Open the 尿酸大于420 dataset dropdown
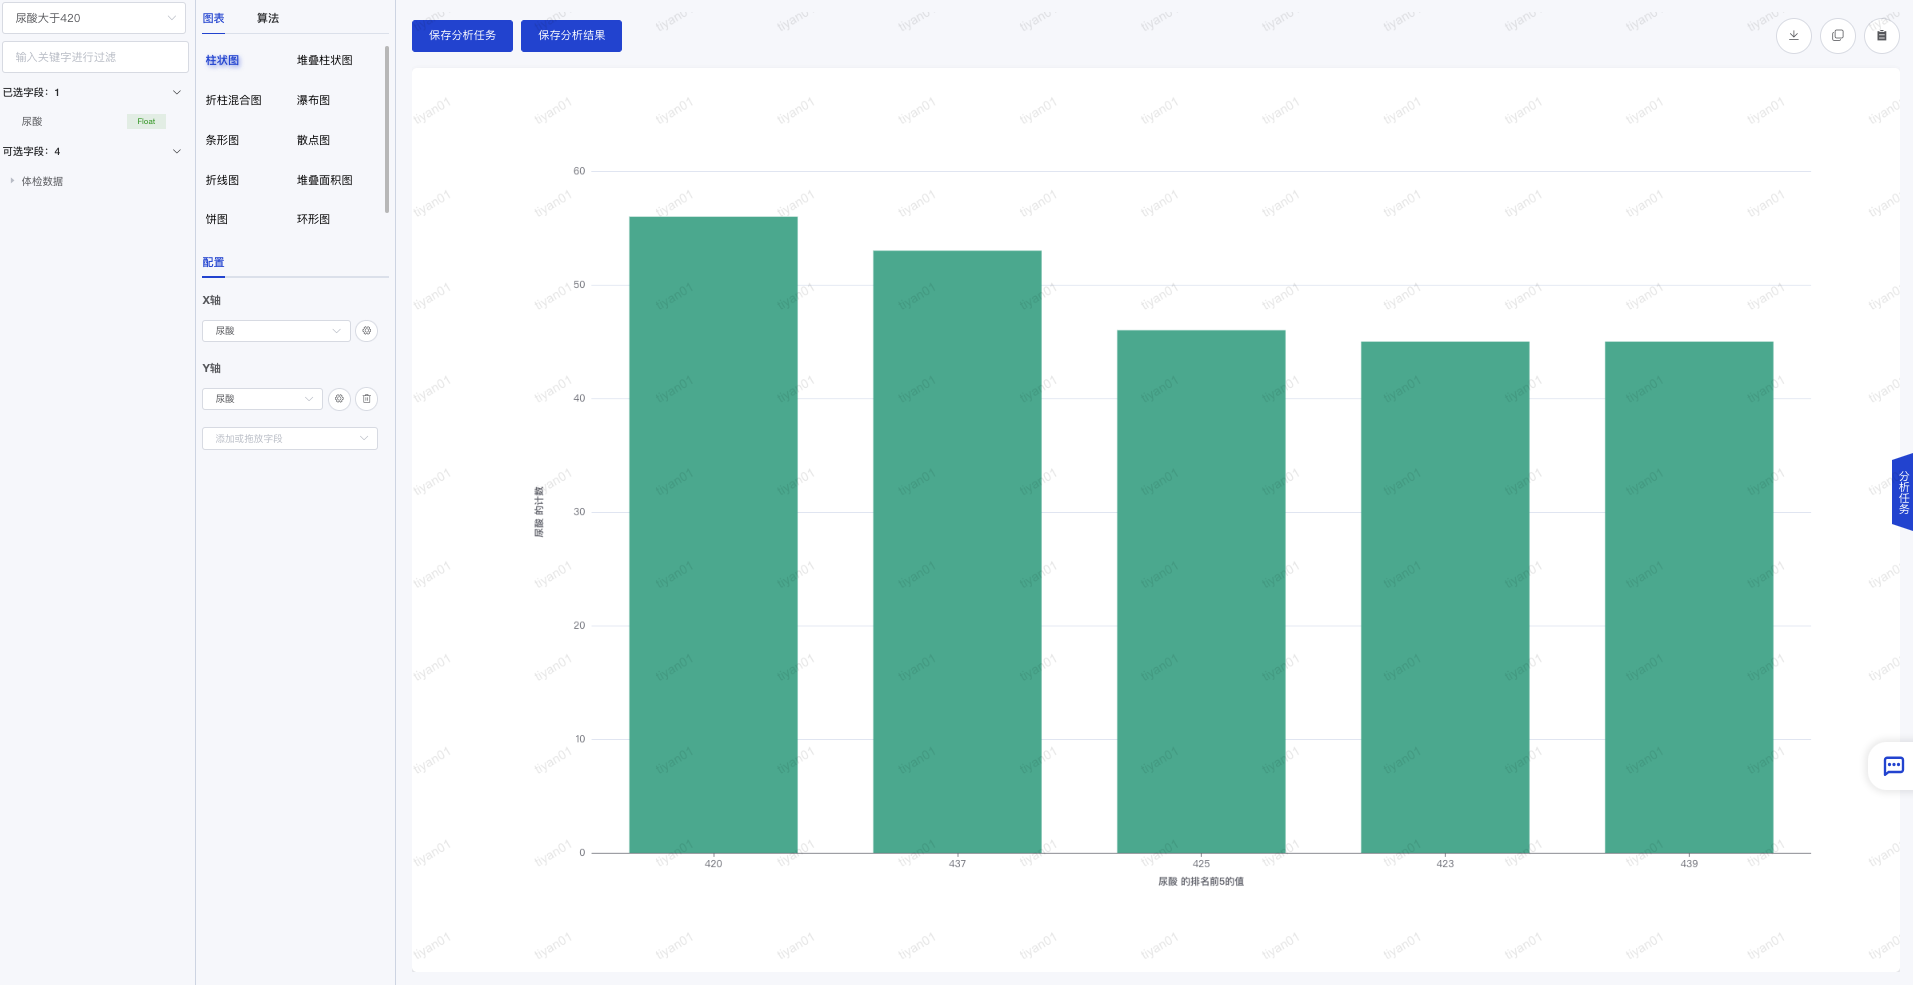 click(94, 18)
